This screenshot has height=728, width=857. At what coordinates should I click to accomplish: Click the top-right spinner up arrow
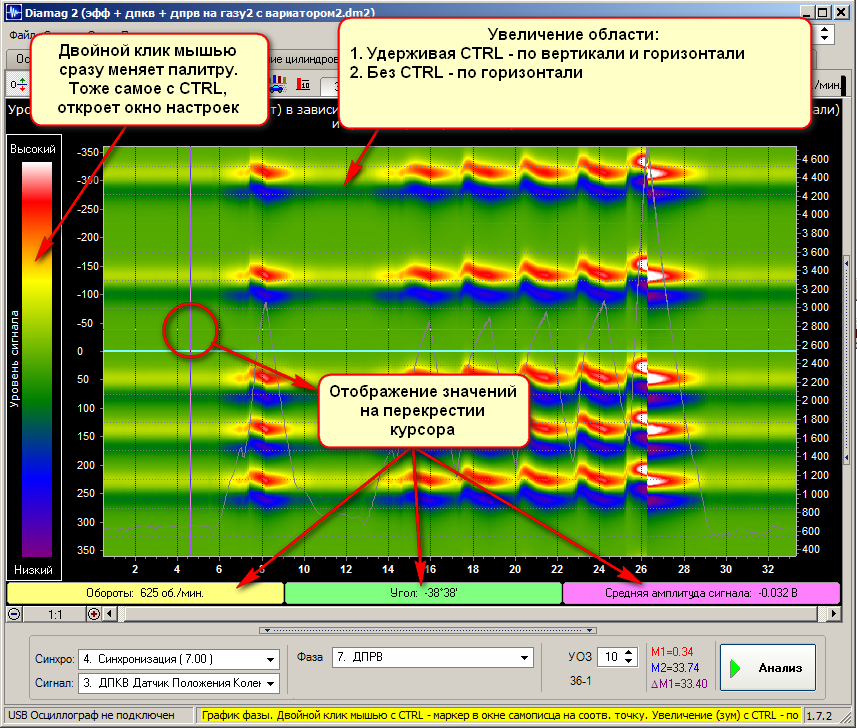[824, 29]
